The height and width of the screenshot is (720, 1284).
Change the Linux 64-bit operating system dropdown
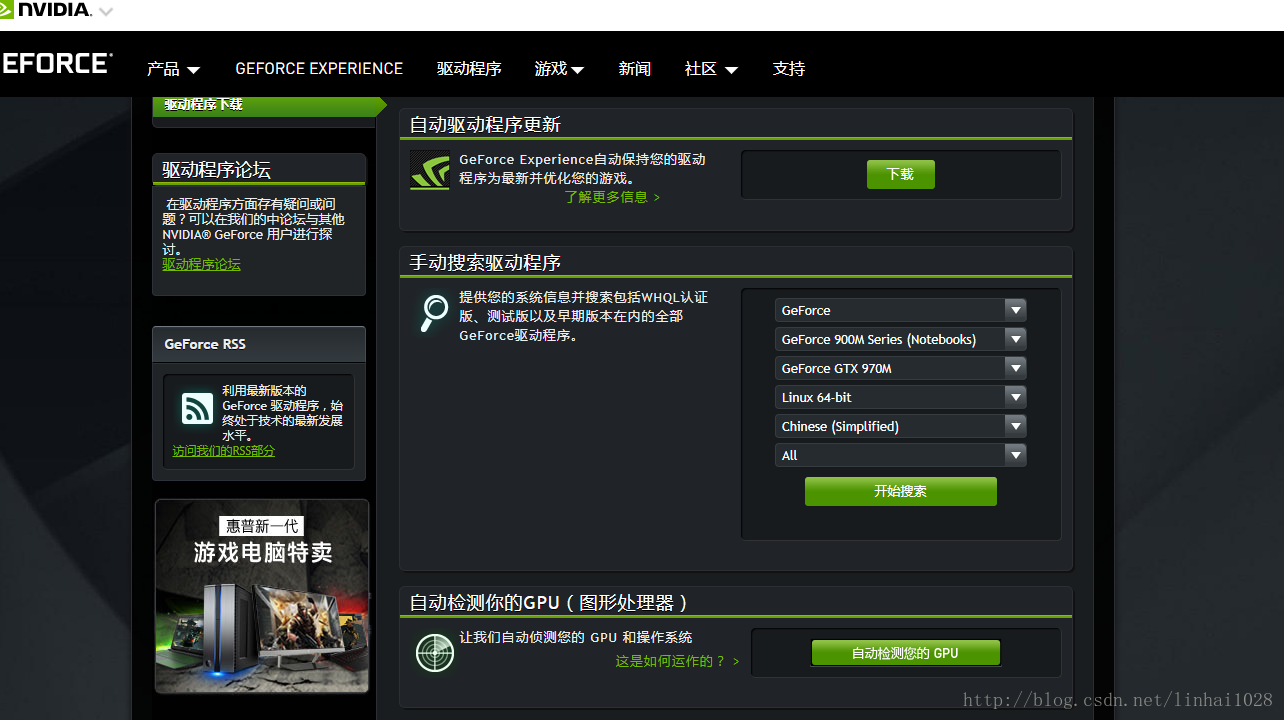point(900,398)
